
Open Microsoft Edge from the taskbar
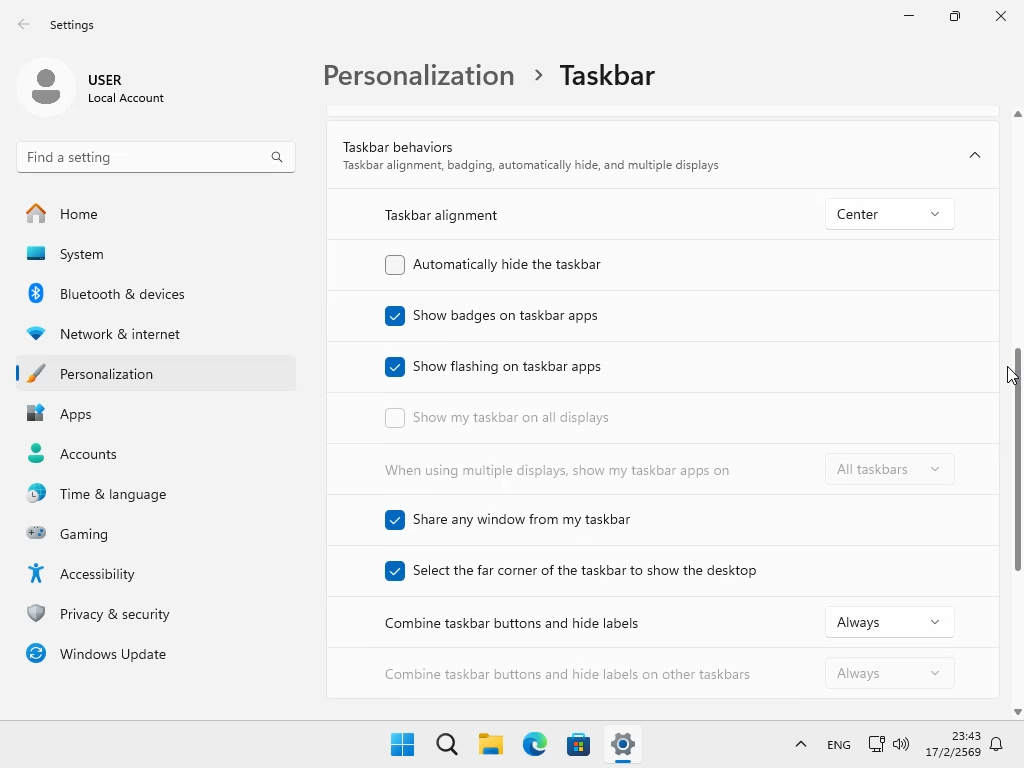(x=535, y=744)
